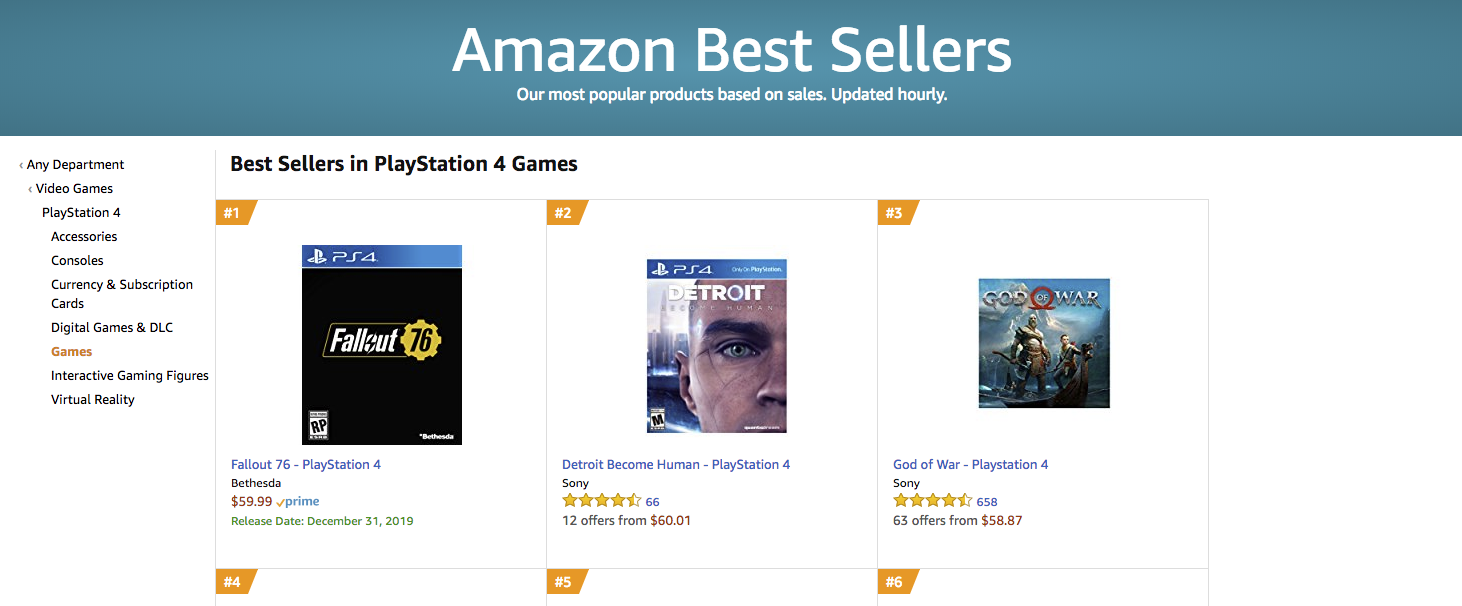1462x606 pixels.
Task: Click the Detroit Become Human star rating
Action: tap(602, 501)
